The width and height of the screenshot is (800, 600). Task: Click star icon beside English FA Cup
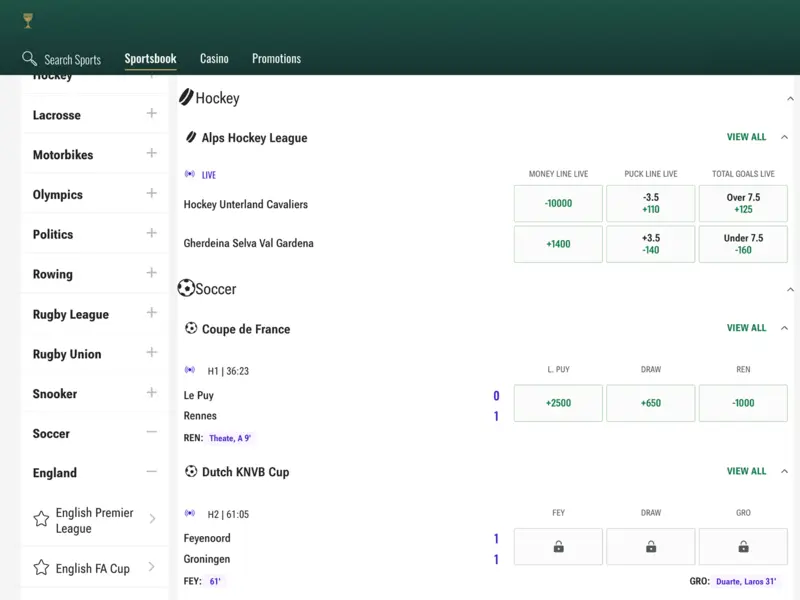click(41, 568)
